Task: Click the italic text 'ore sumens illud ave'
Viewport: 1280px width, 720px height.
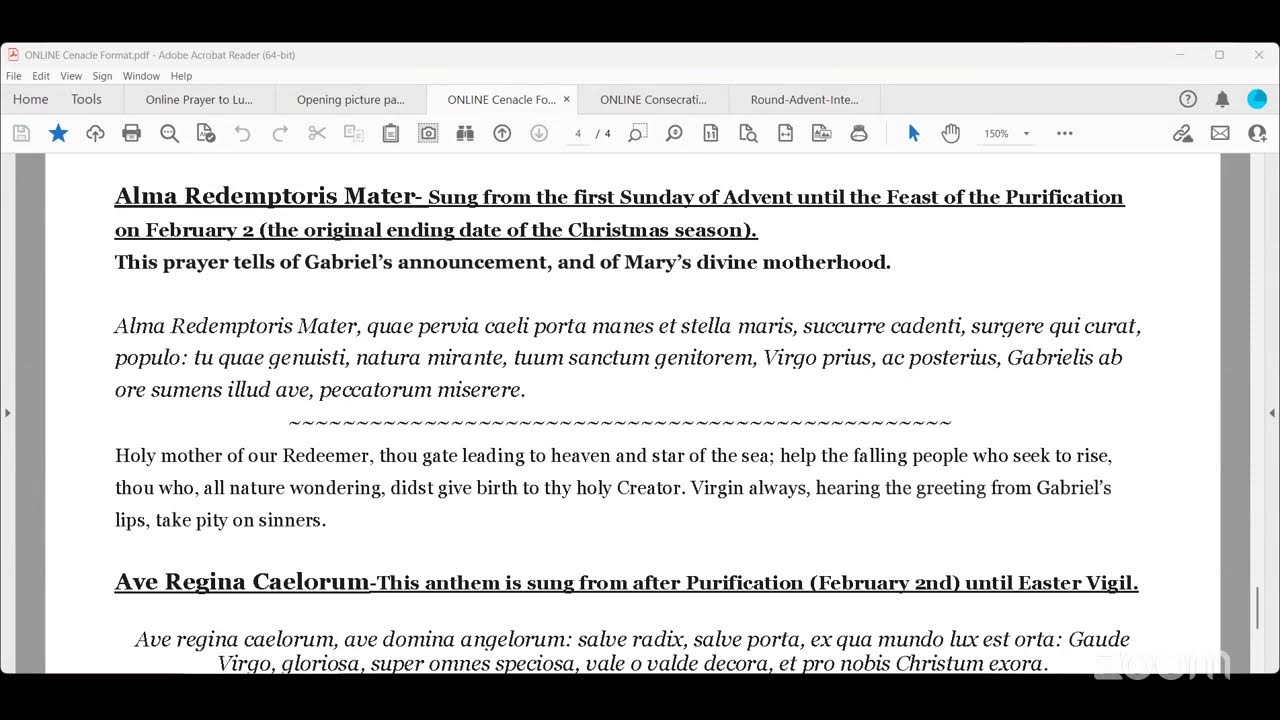Action: coord(214,390)
